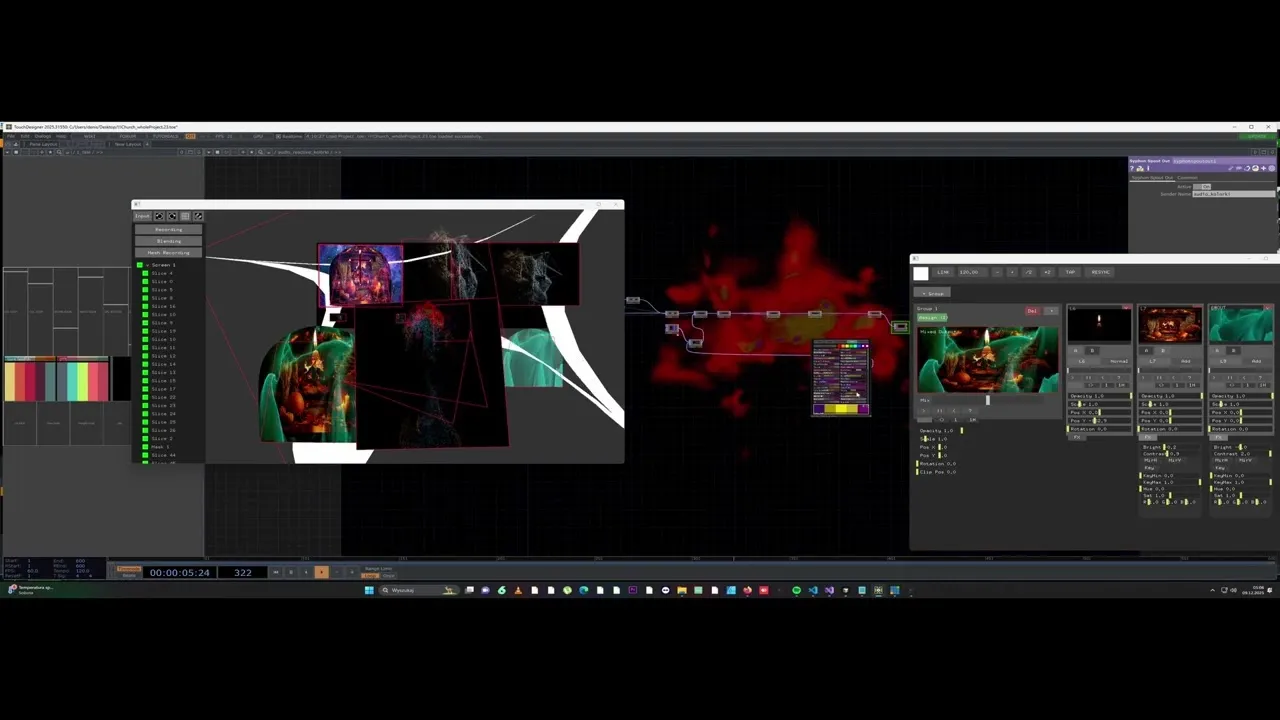
Task: Click the + Group button
Action: click(x=933, y=294)
